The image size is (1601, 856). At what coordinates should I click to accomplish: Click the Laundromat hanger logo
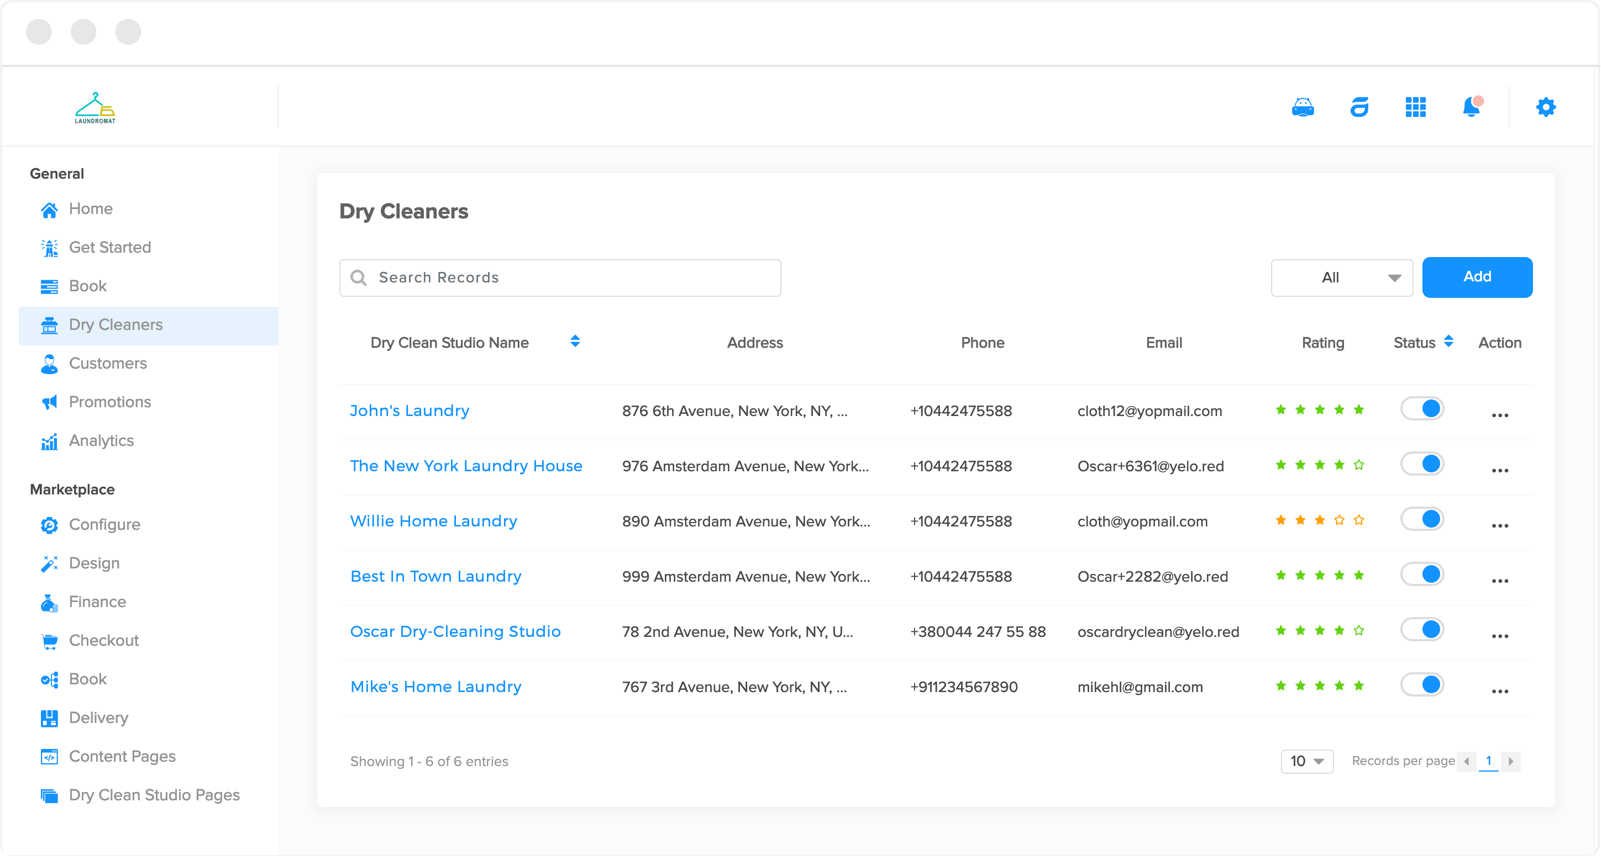click(95, 107)
